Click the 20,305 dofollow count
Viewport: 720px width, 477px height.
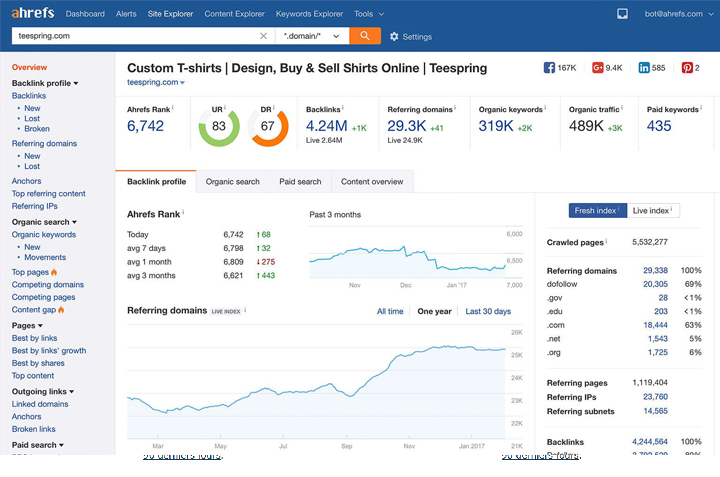tap(655, 284)
